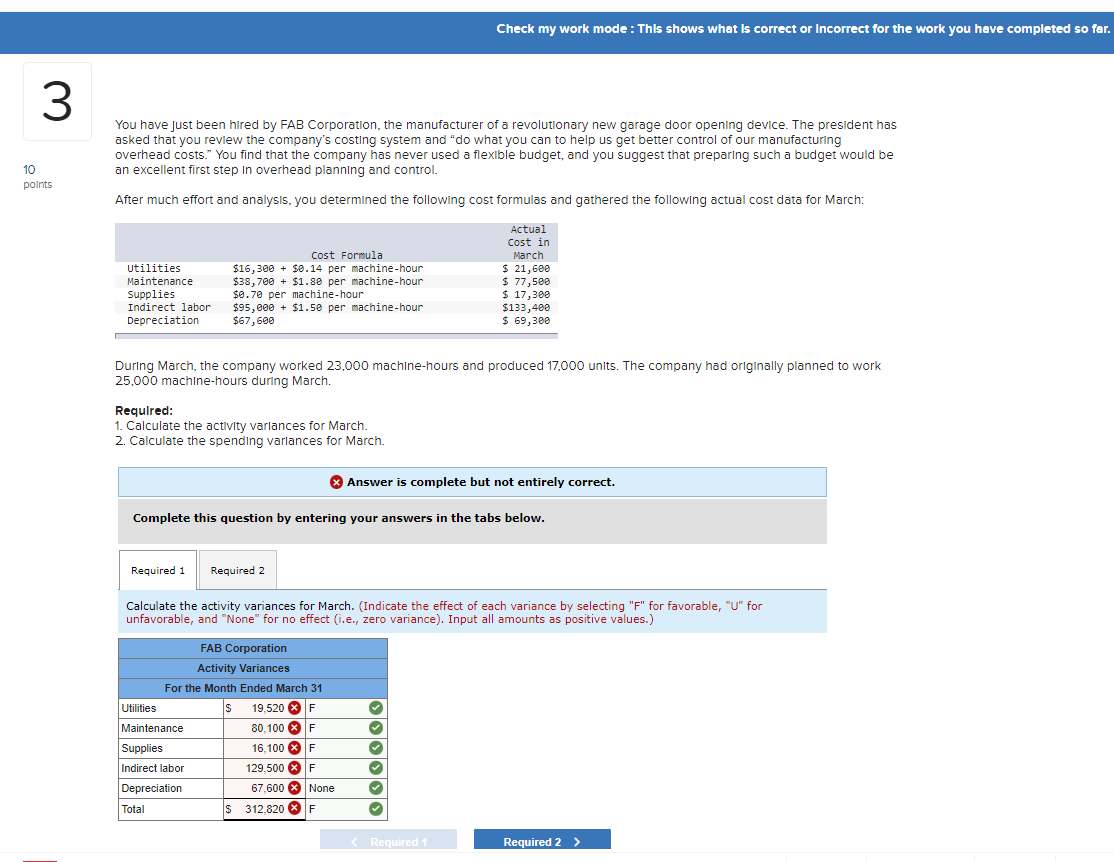Select the Supplies amount field 16,100

[264, 748]
